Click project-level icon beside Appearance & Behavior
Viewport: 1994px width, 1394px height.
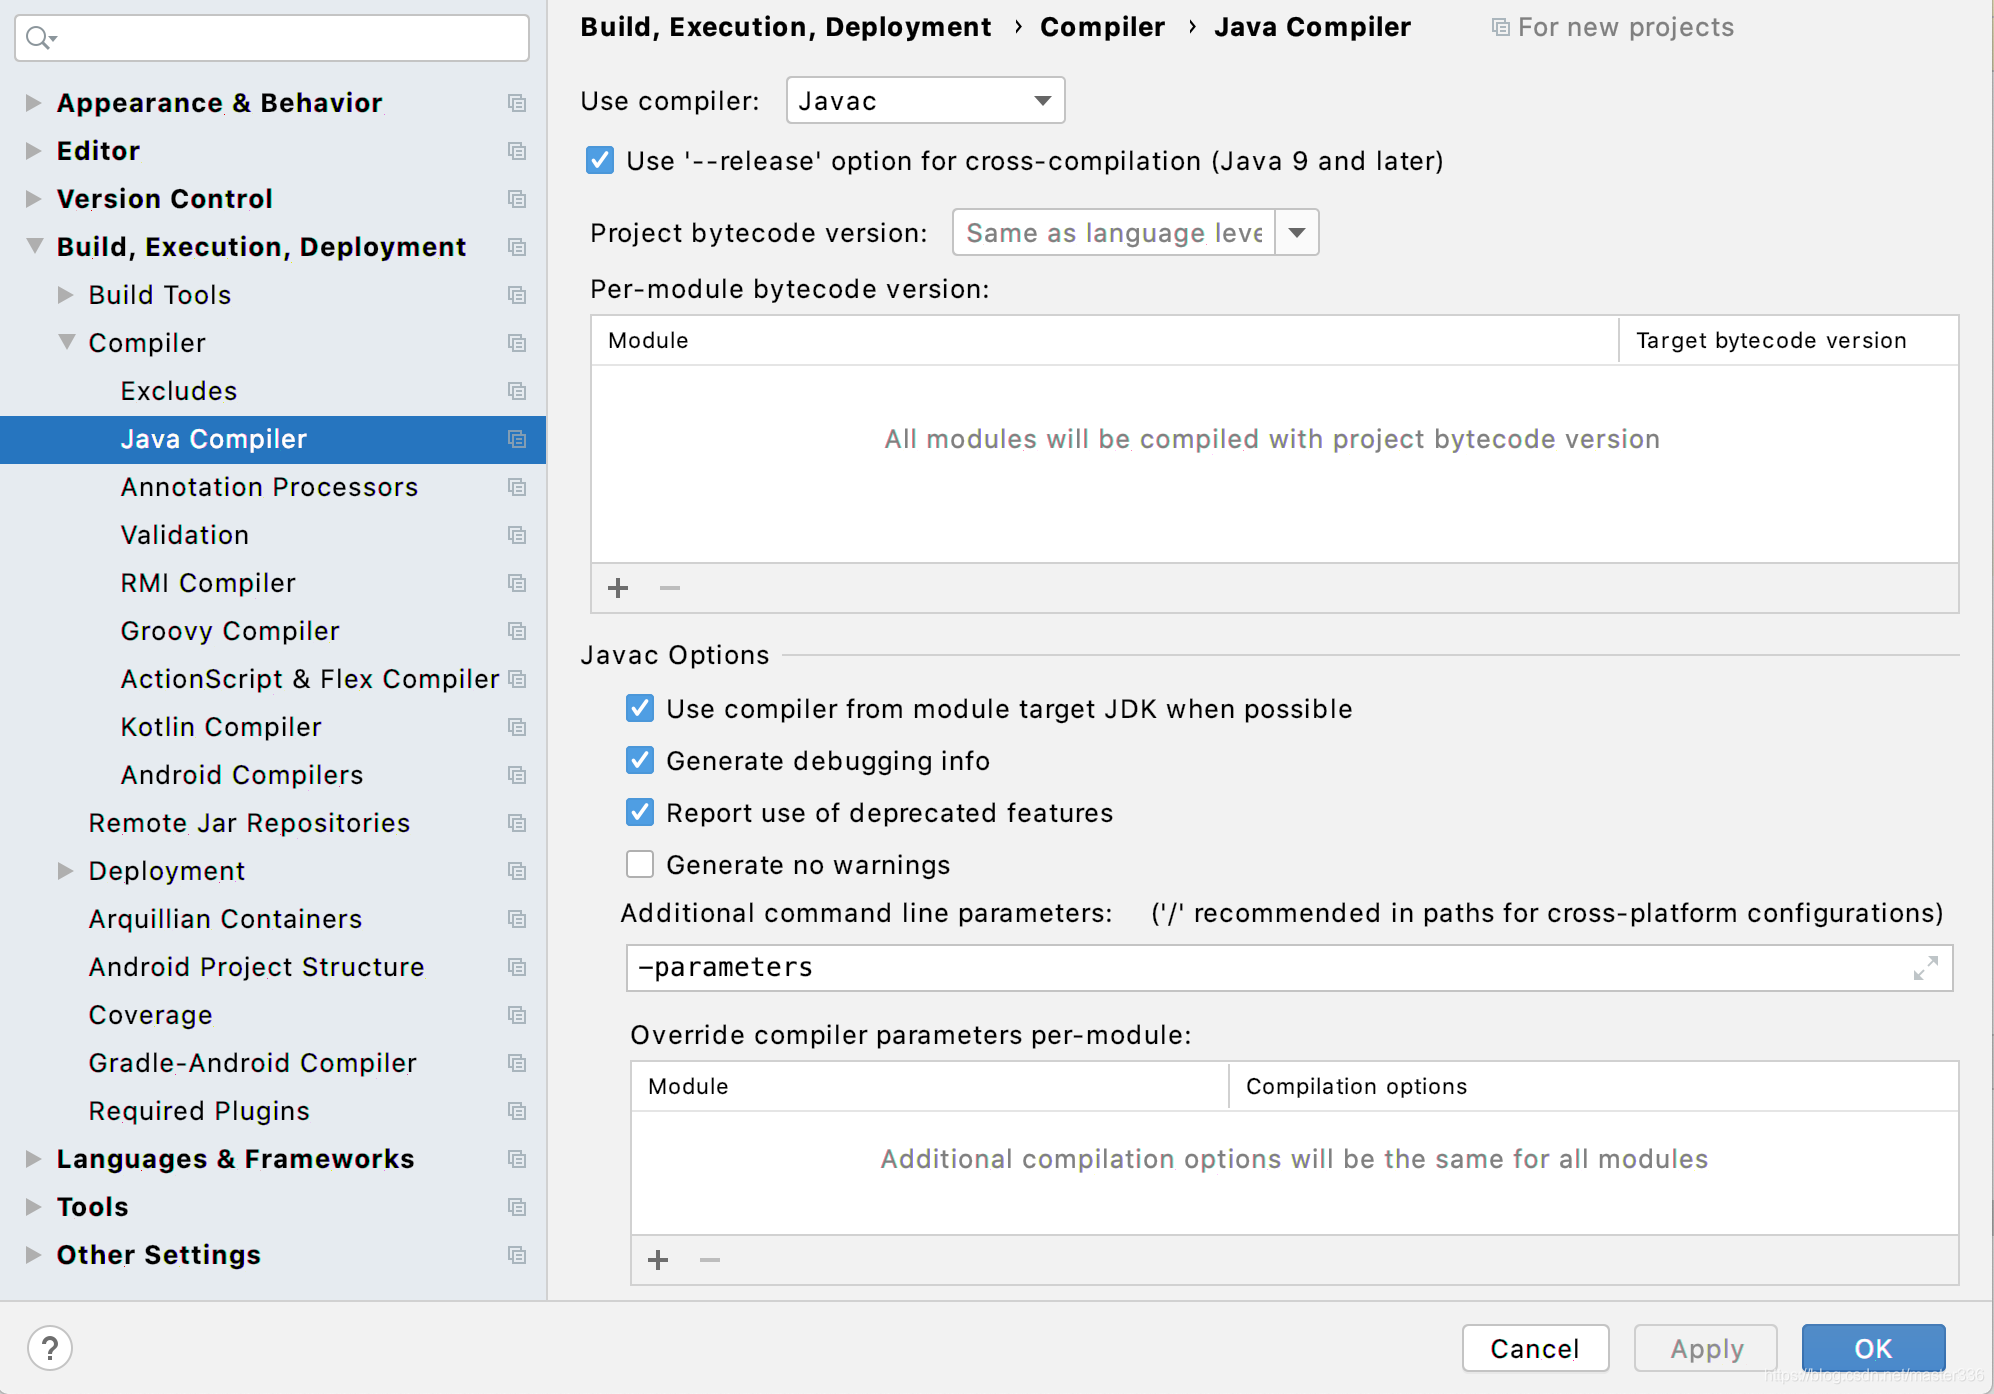coord(517,103)
